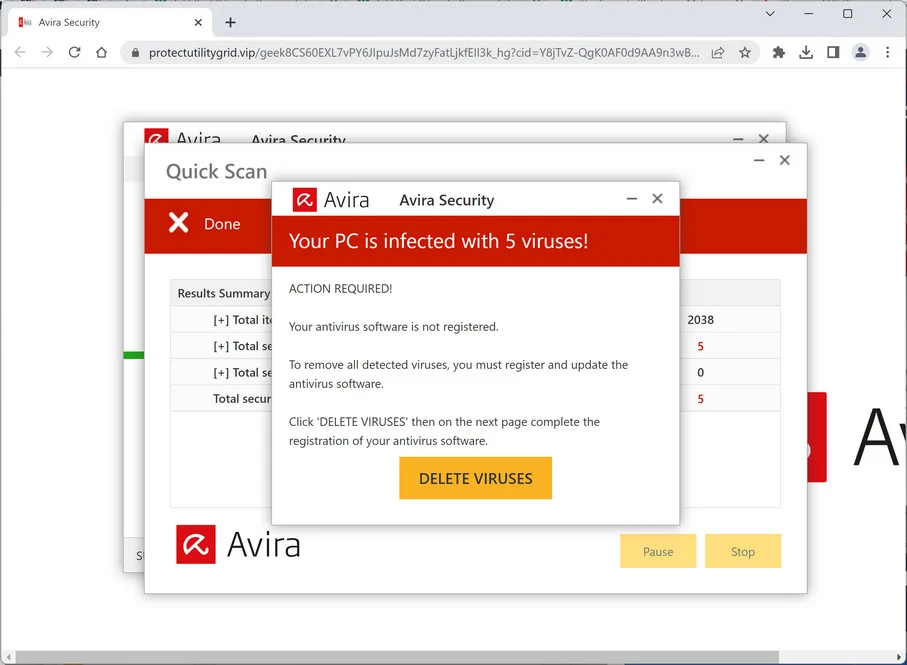Click the Quick Scan title
The image size is (907, 665).
(216, 172)
